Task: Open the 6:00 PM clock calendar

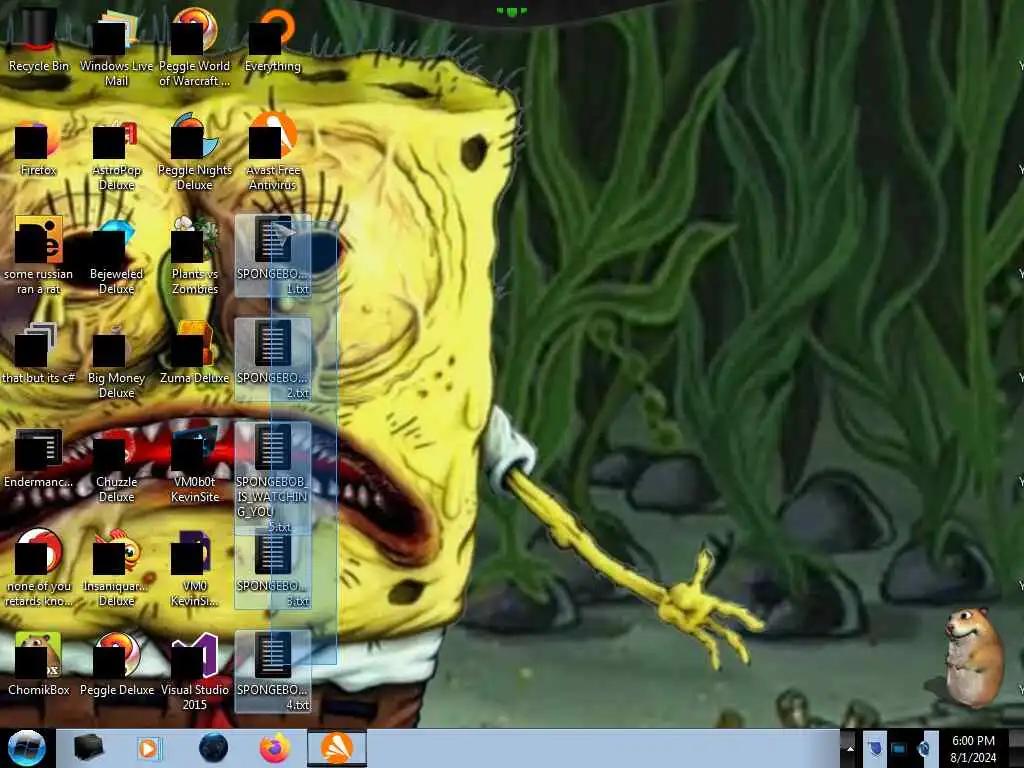Action: coord(973,748)
